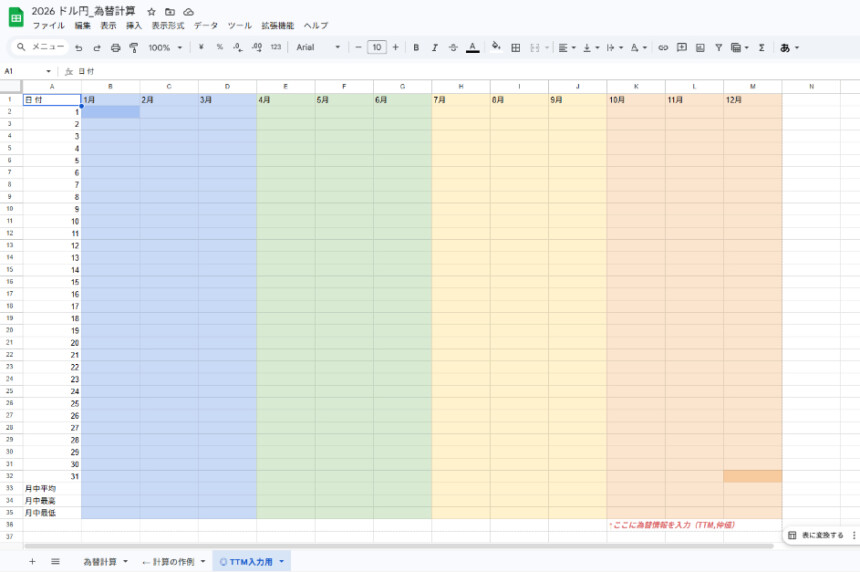Toggle strikethrough formatting

(453, 47)
